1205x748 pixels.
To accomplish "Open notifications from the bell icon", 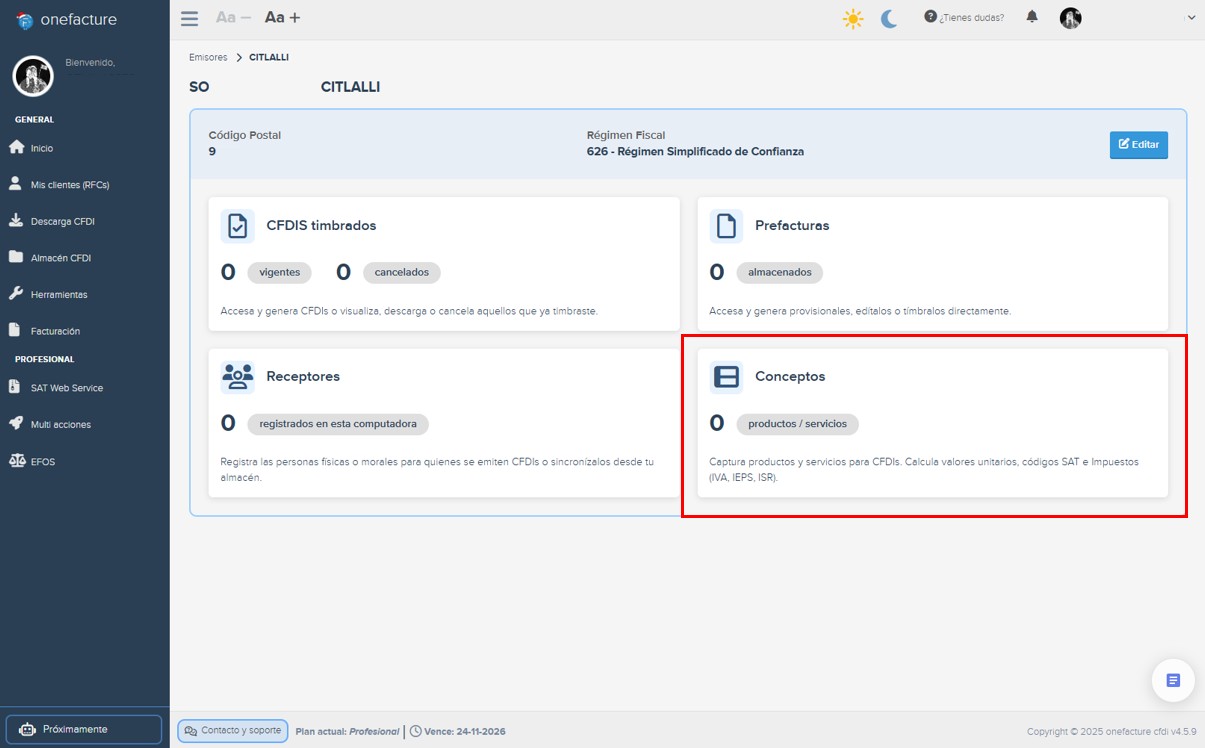I will [x=1031, y=17].
